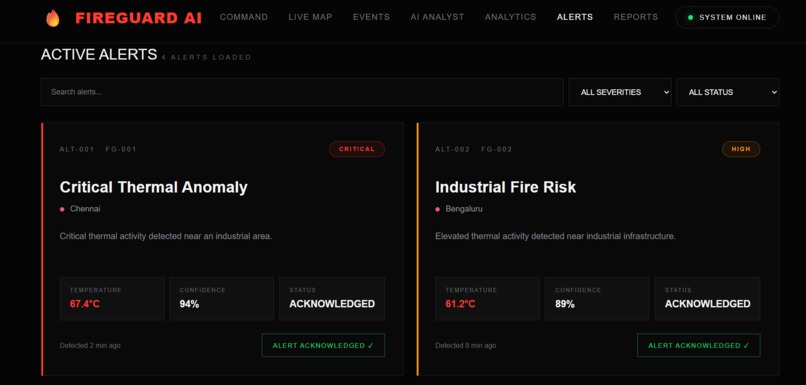Viewport: 806px width, 385px height.
Task: Click the System Online status pill
Action: [727, 17]
